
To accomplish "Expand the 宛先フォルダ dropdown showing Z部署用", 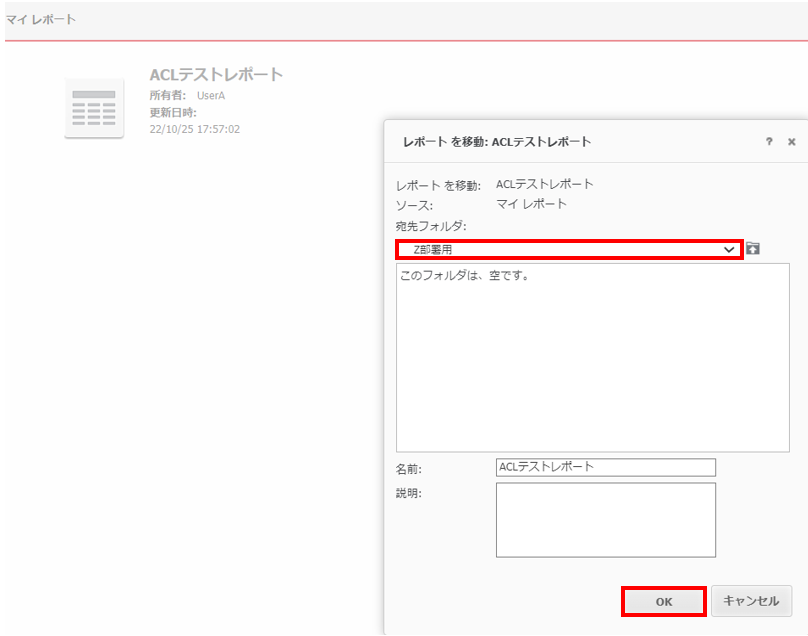I will pos(569,249).
